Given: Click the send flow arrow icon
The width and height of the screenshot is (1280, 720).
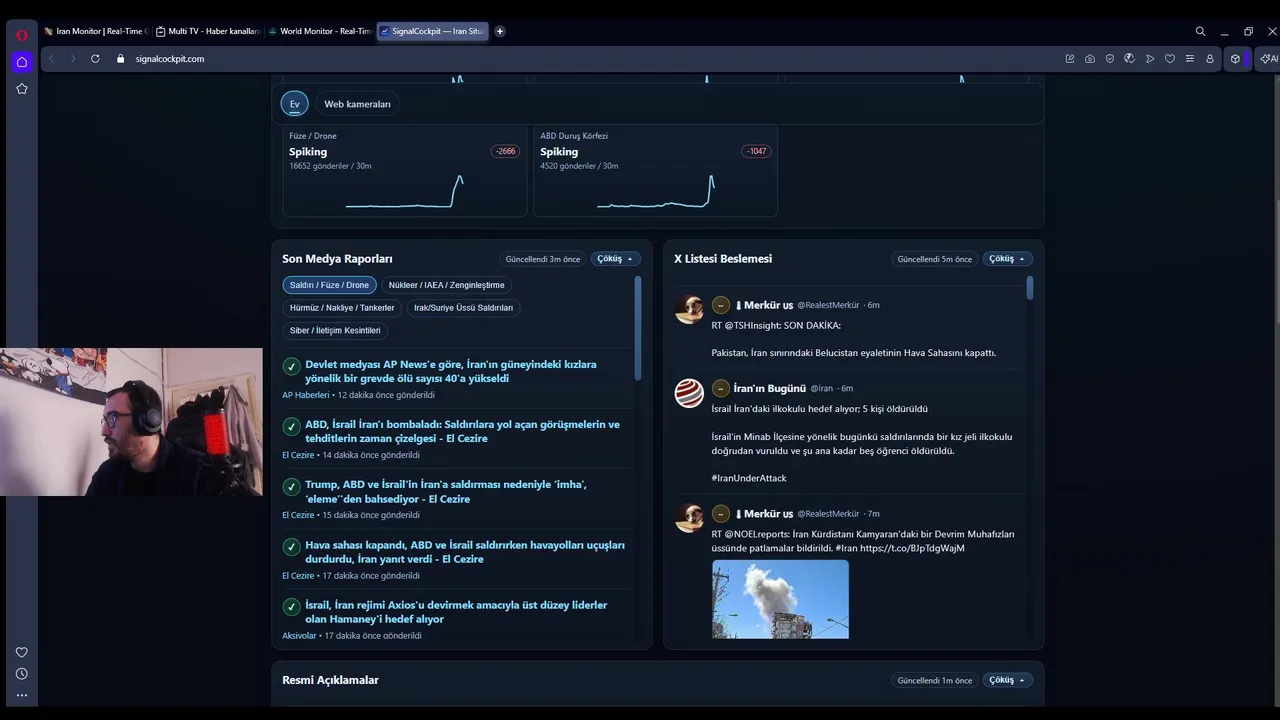Looking at the screenshot, I should coord(1150,59).
